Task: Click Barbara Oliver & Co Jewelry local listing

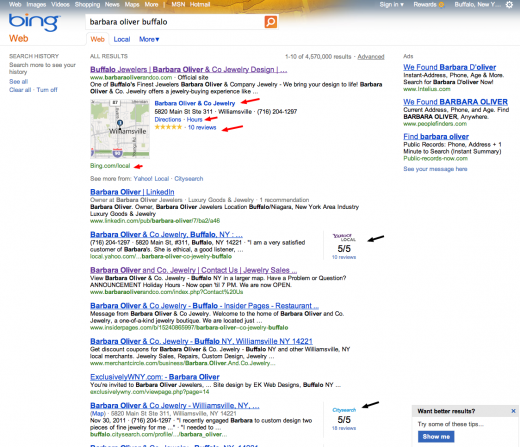Action: (x=195, y=103)
